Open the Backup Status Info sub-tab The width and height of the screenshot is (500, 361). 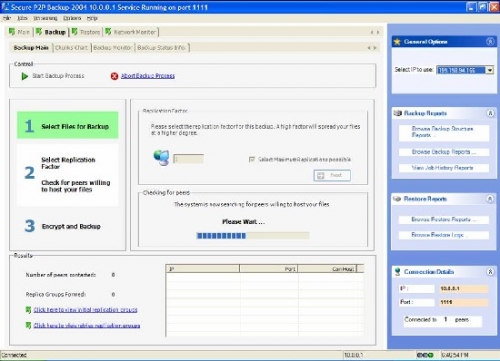coord(162,48)
